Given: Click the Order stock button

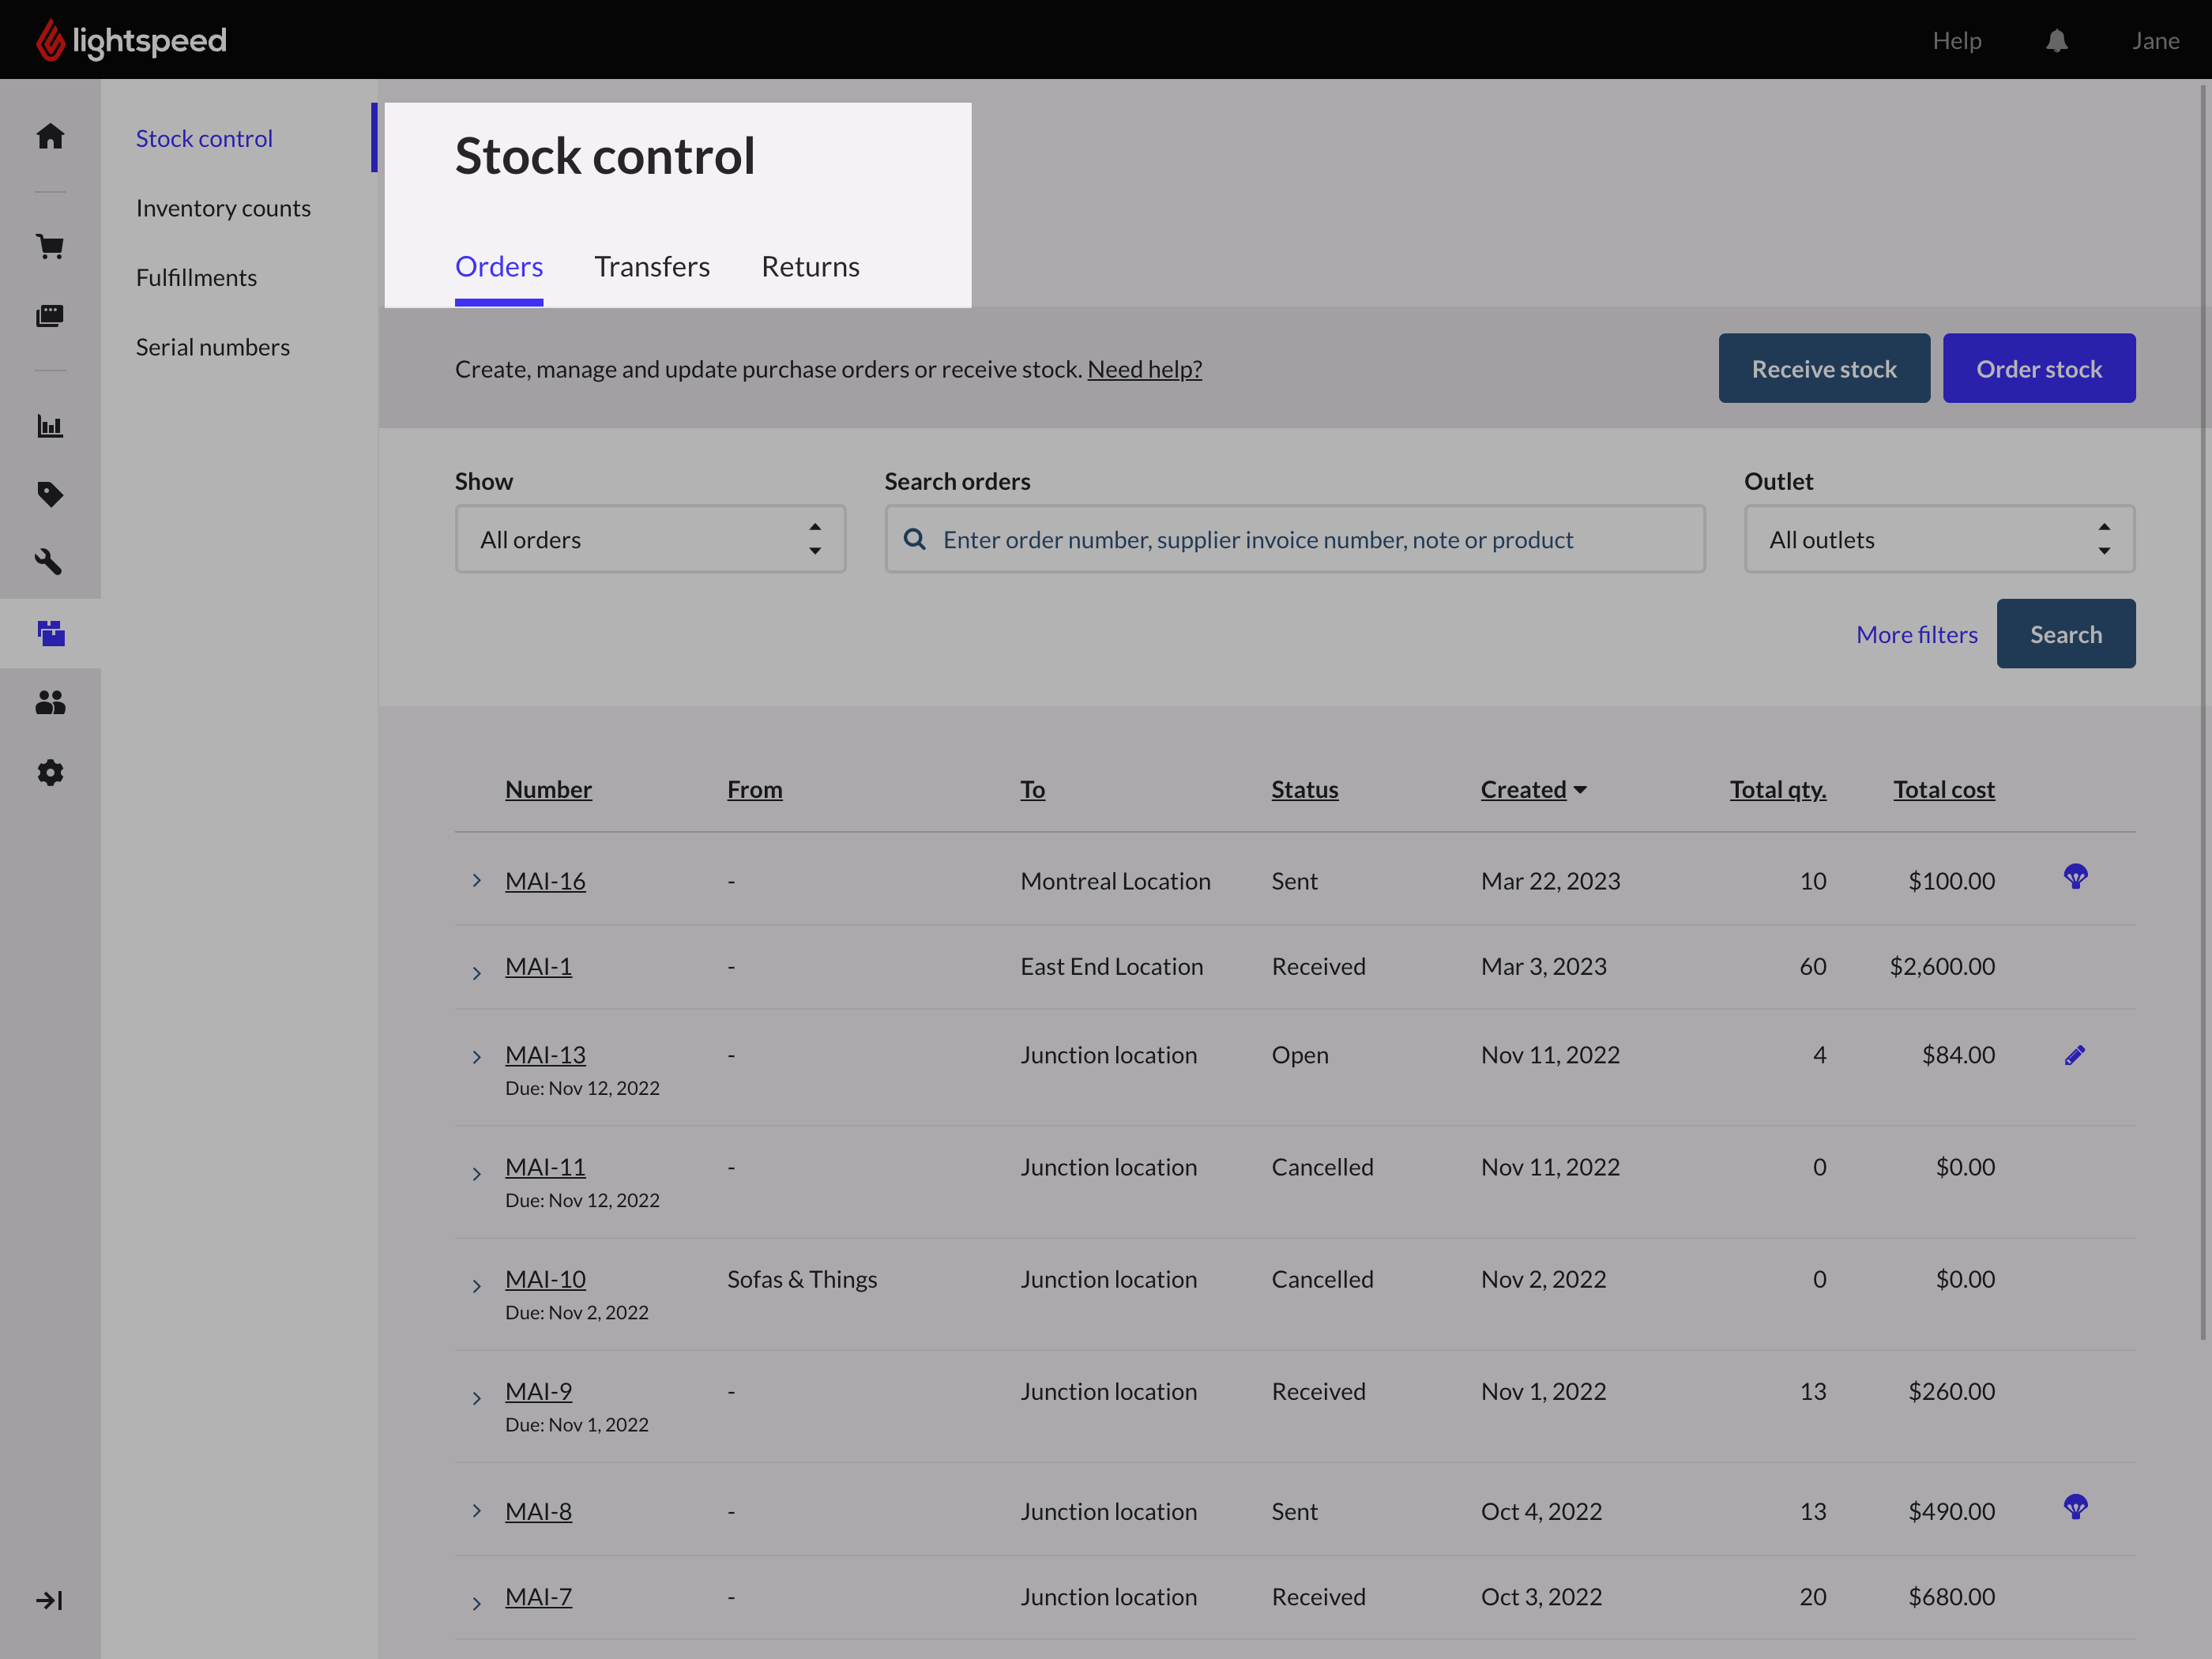Looking at the screenshot, I should pos(2038,369).
